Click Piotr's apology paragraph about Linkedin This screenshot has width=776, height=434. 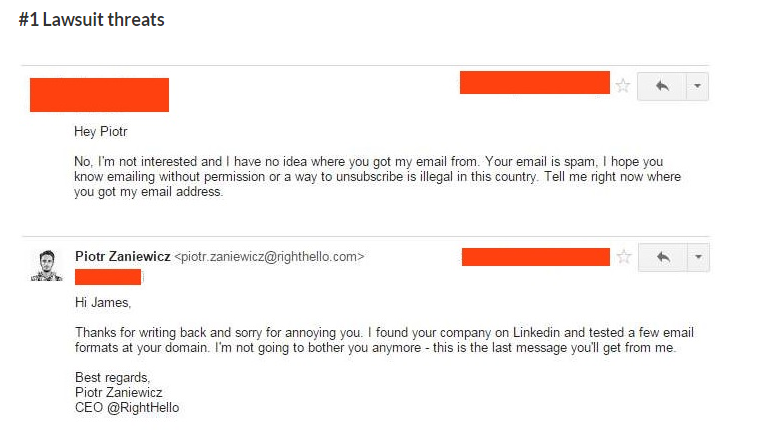[x=384, y=340]
